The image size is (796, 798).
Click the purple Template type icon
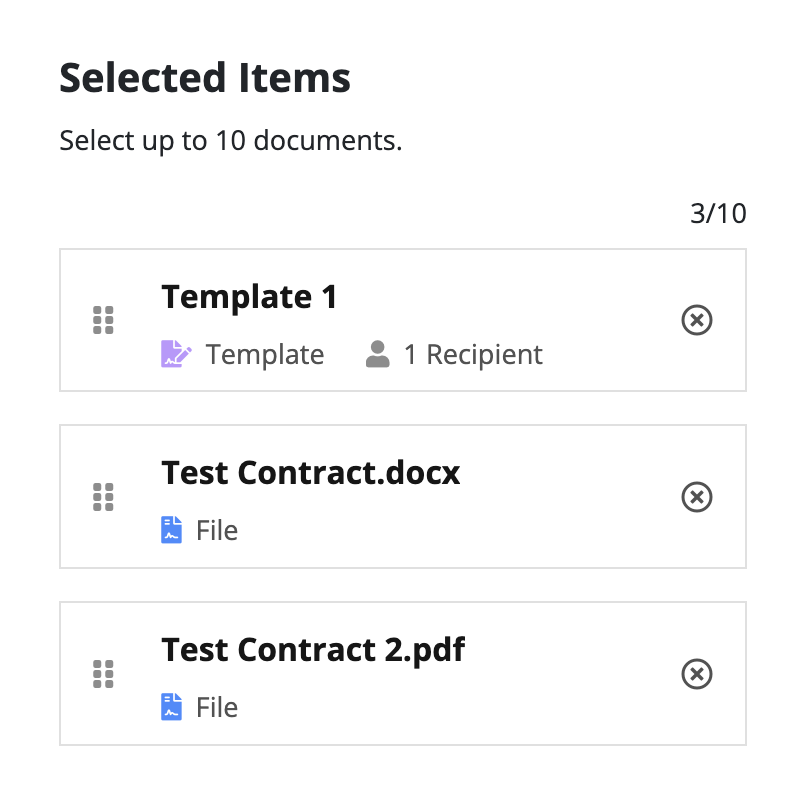click(x=176, y=354)
